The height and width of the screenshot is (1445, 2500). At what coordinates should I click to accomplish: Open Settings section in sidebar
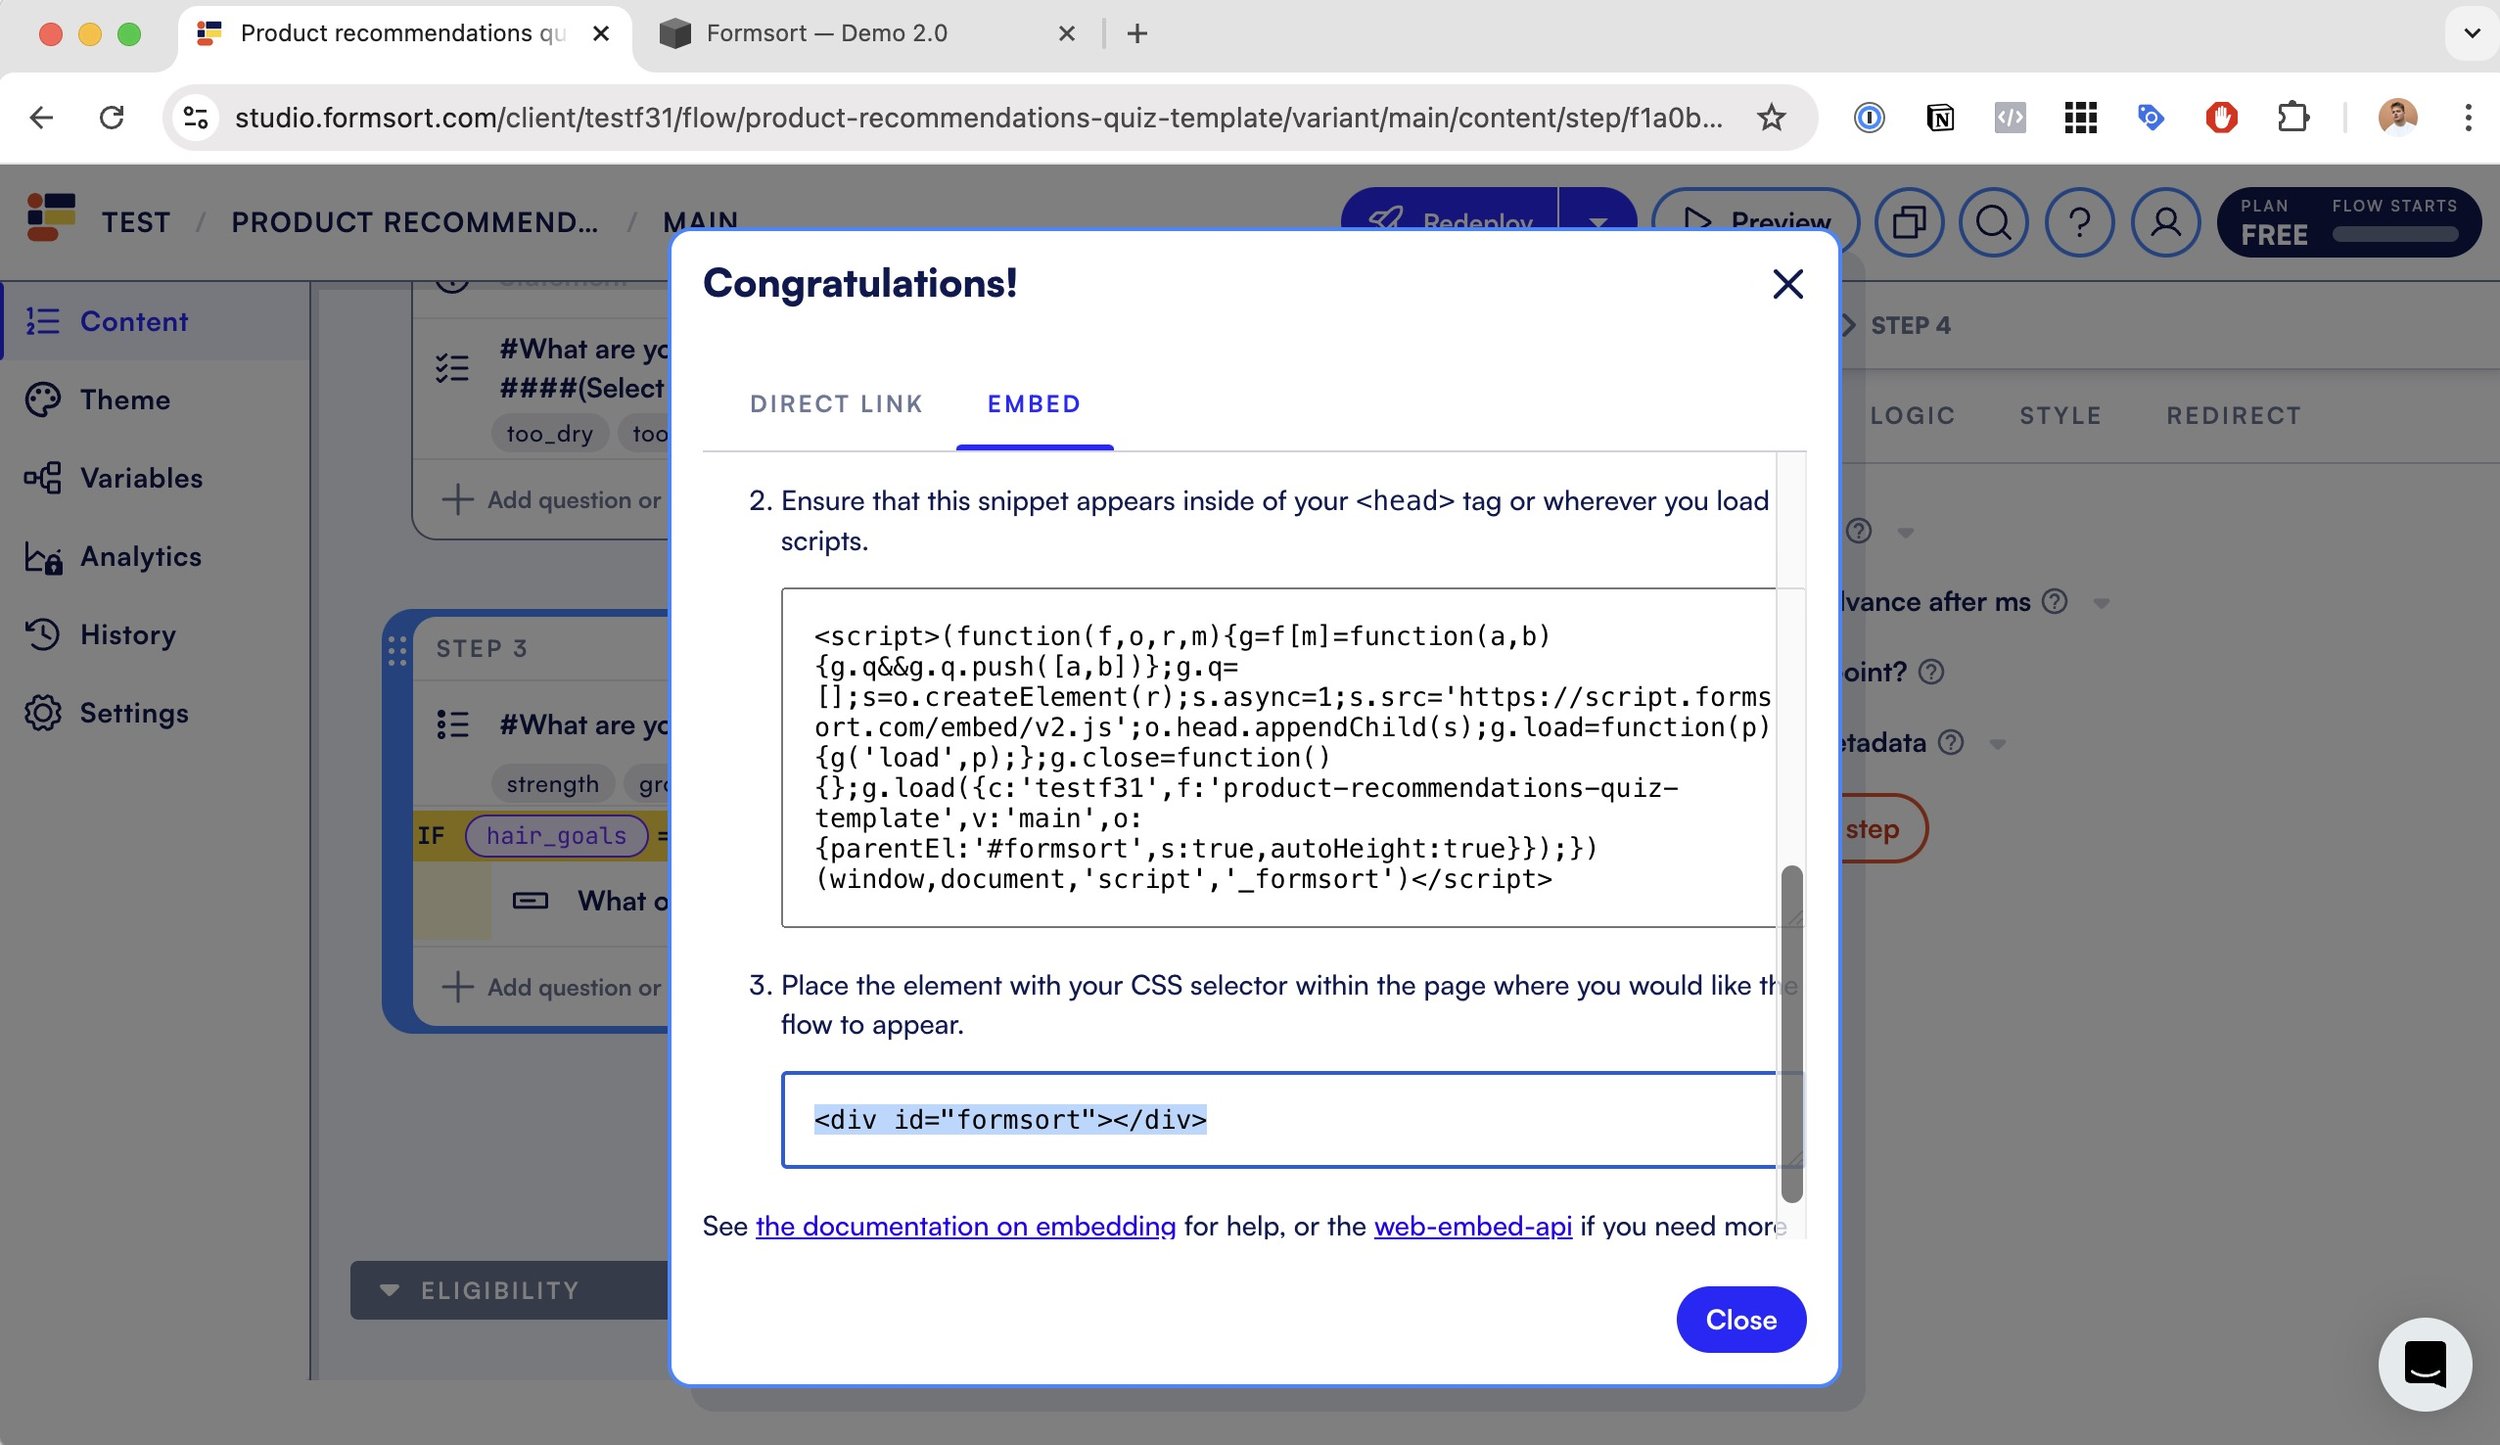point(154,713)
